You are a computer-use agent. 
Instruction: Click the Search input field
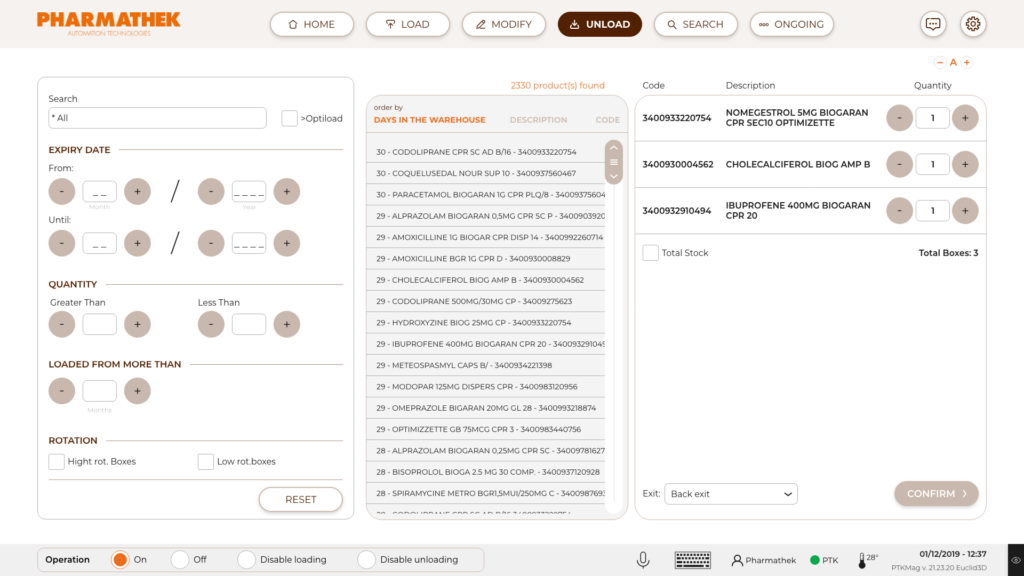tap(157, 118)
